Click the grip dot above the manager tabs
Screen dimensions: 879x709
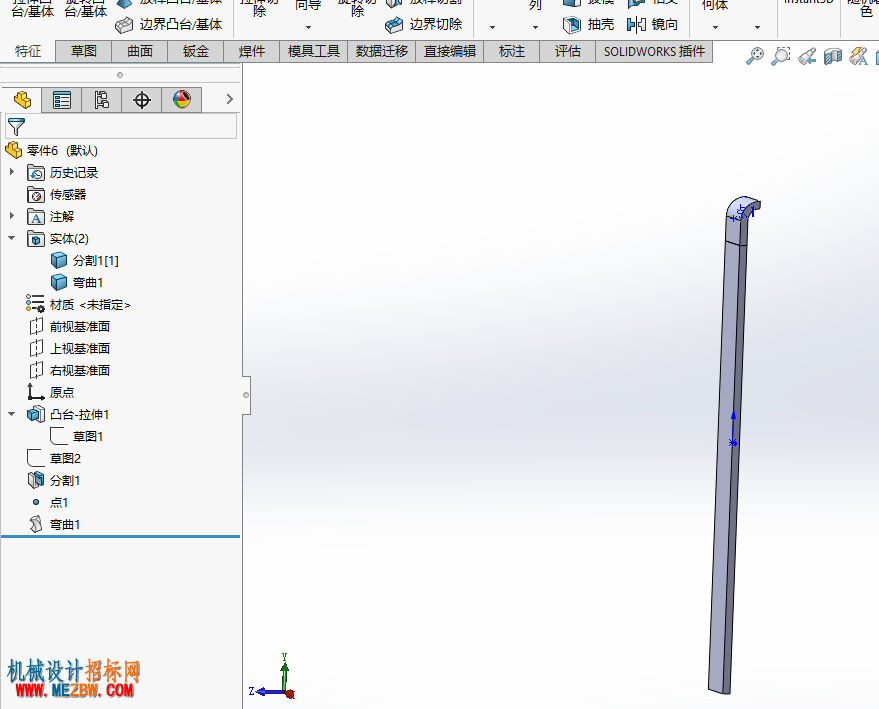[x=119, y=75]
